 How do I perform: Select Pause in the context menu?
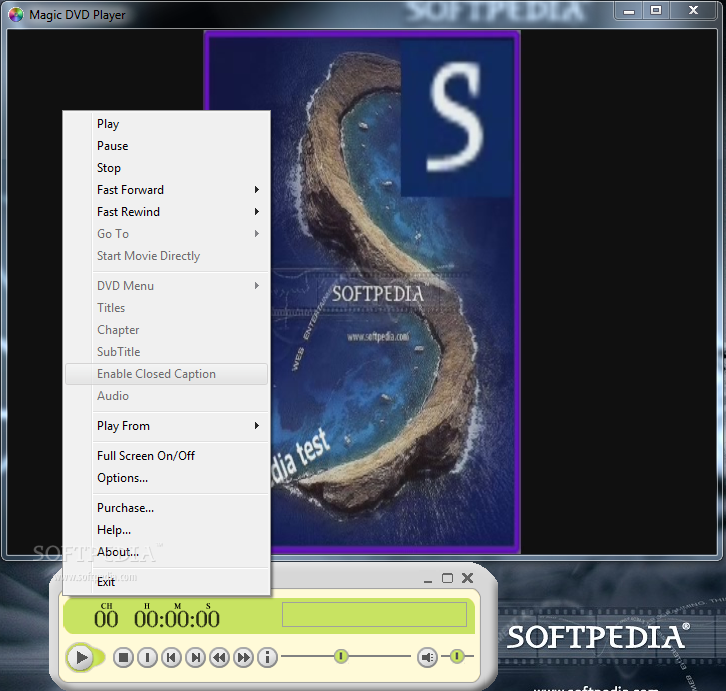pyautogui.click(x=167, y=146)
